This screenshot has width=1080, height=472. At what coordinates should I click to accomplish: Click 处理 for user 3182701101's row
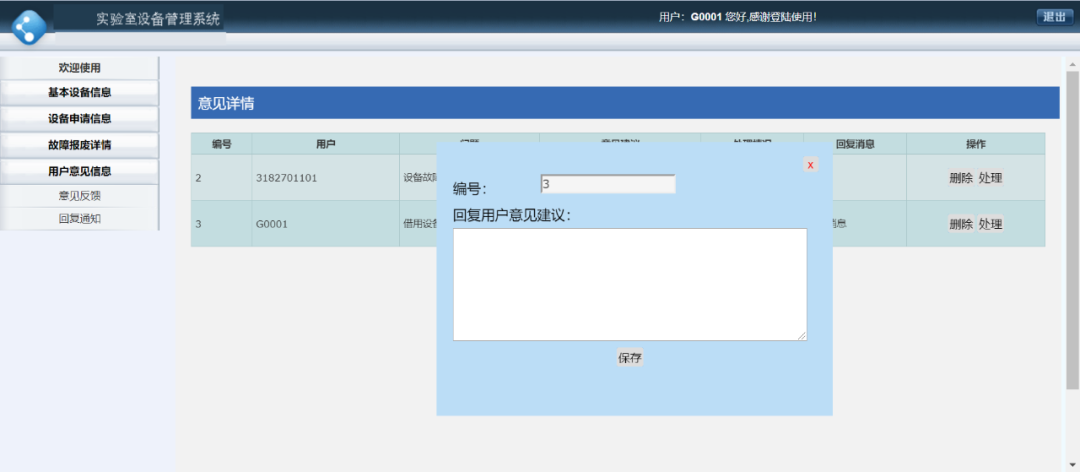coord(990,178)
